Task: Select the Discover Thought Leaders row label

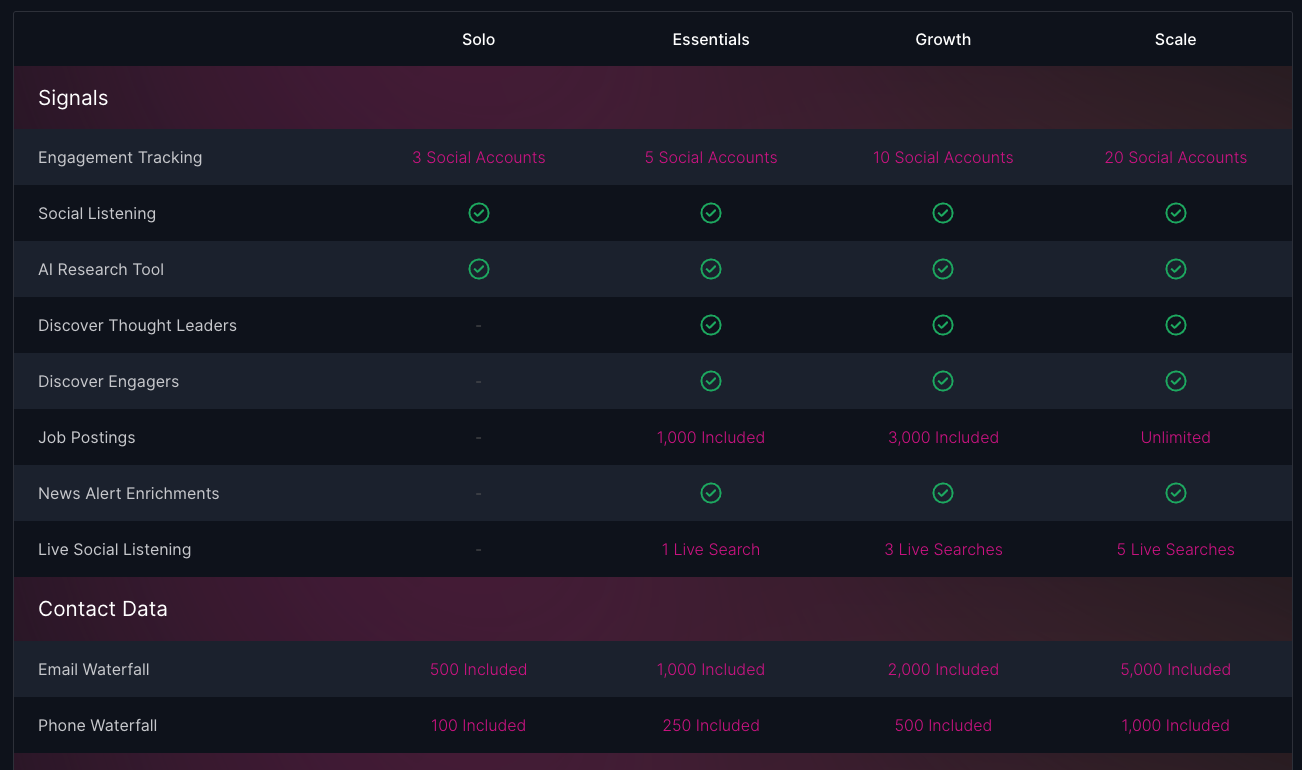Action: (x=137, y=325)
